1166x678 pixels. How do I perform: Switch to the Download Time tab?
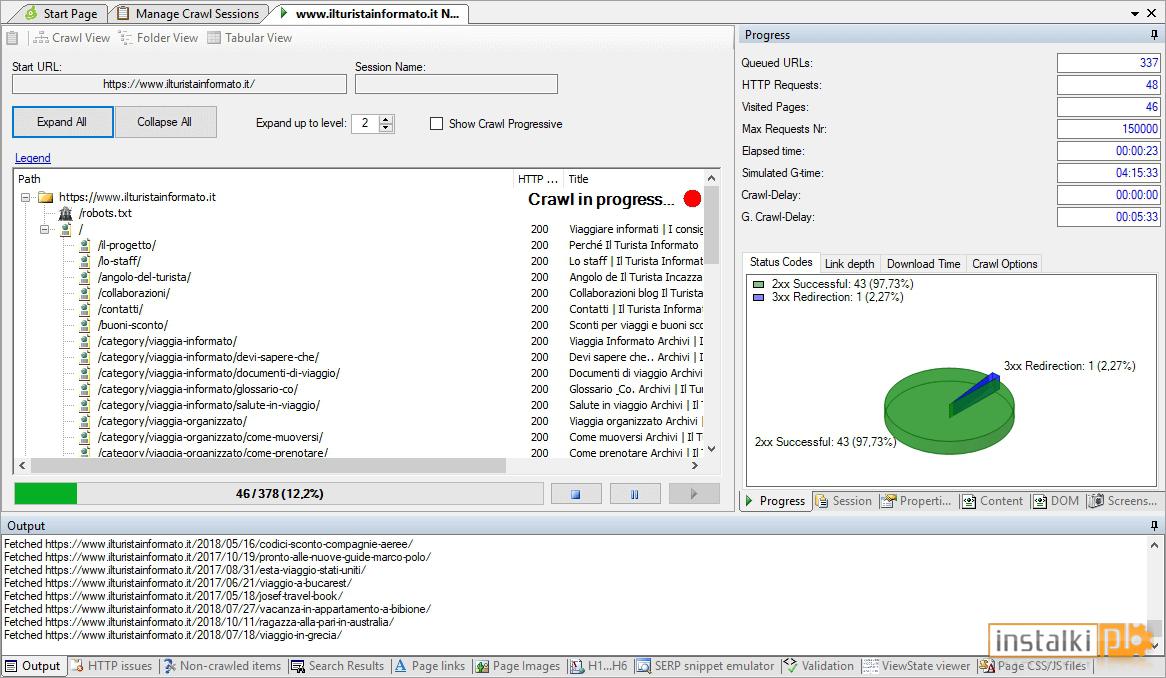click(924, 264)
